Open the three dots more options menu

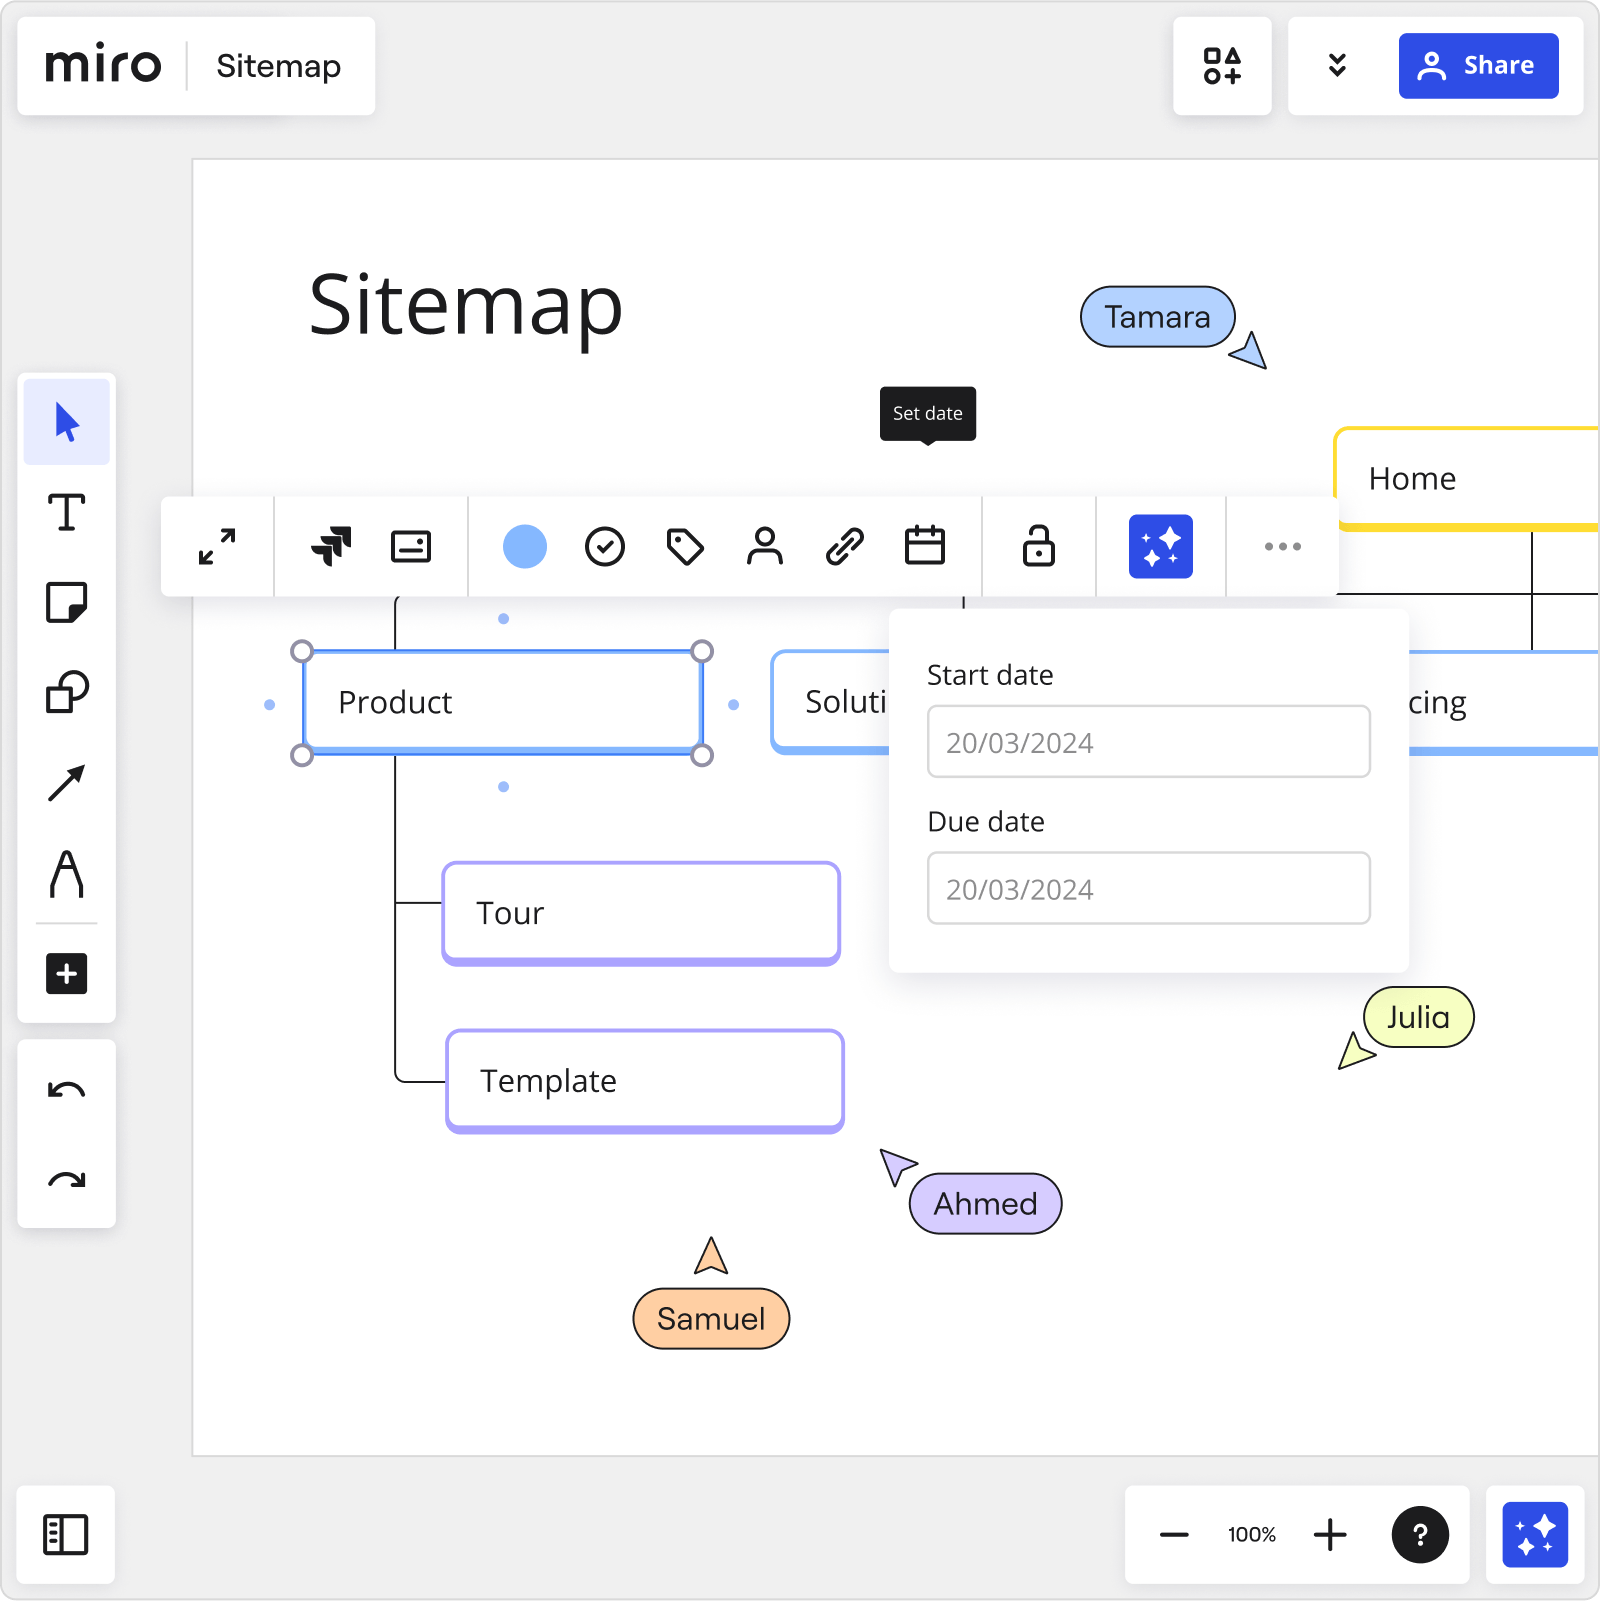click(1282, 547)
